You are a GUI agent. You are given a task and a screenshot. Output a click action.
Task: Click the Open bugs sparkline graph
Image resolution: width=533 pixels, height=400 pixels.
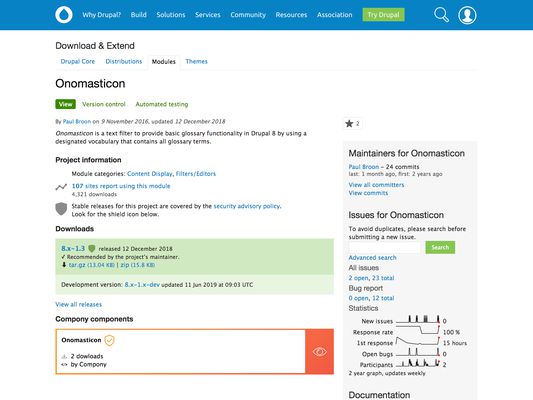coord(418,352)
